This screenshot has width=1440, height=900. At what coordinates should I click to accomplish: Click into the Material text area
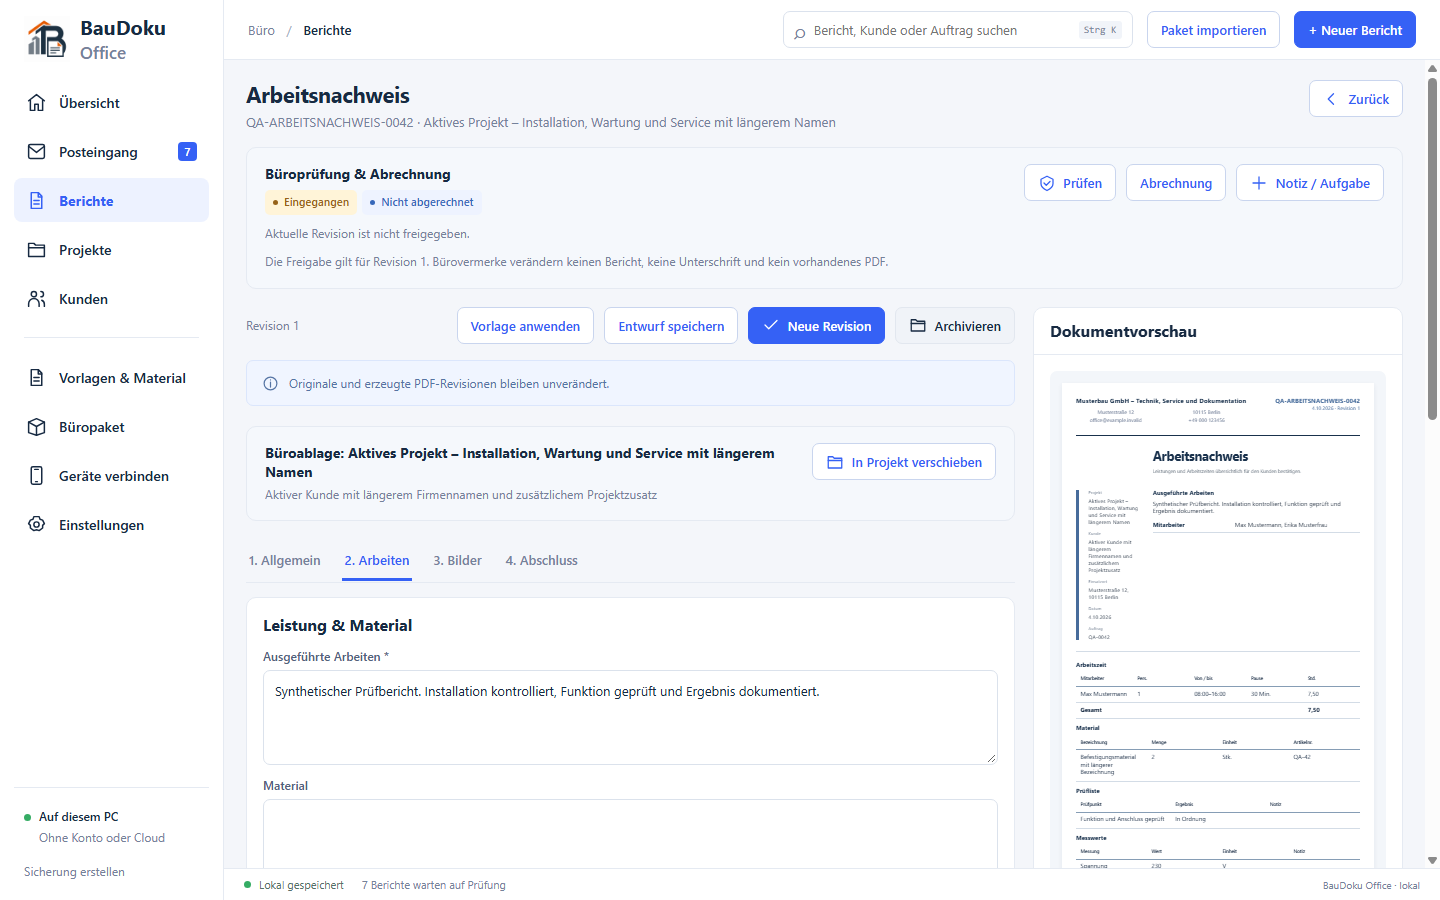(x=630, y=834)
